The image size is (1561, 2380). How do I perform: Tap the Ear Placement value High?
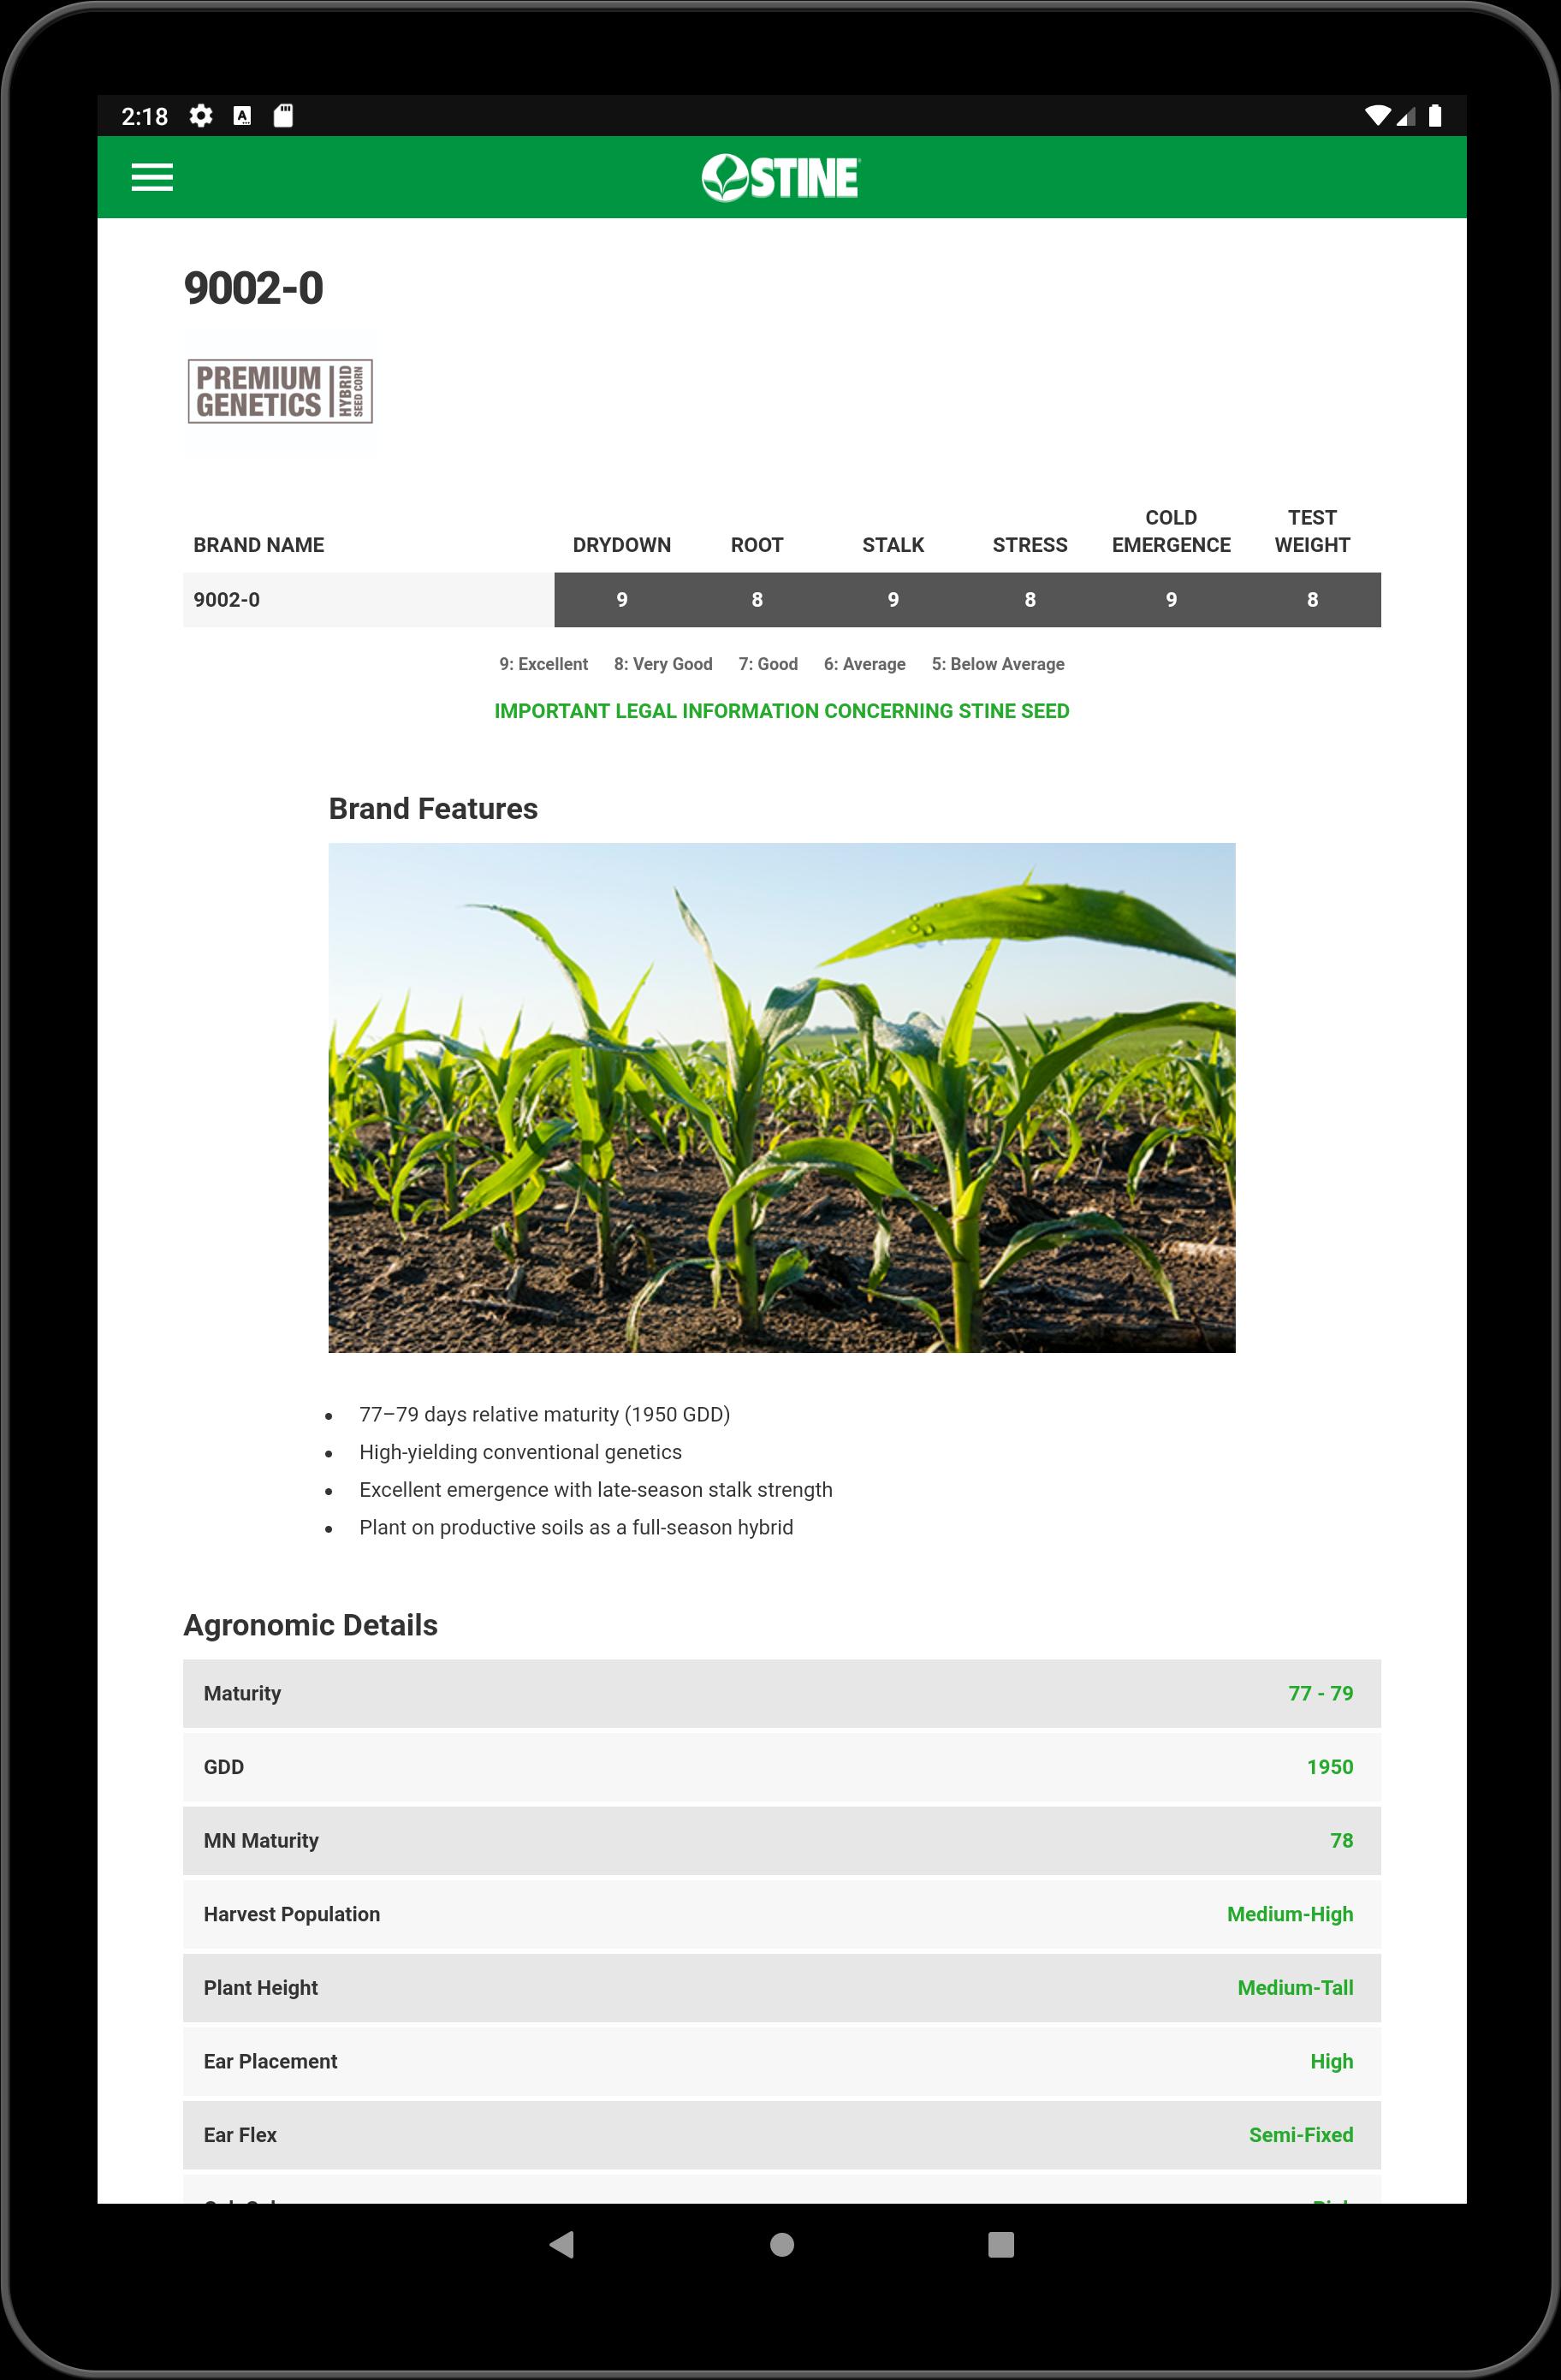[x=1331, y=2061]
